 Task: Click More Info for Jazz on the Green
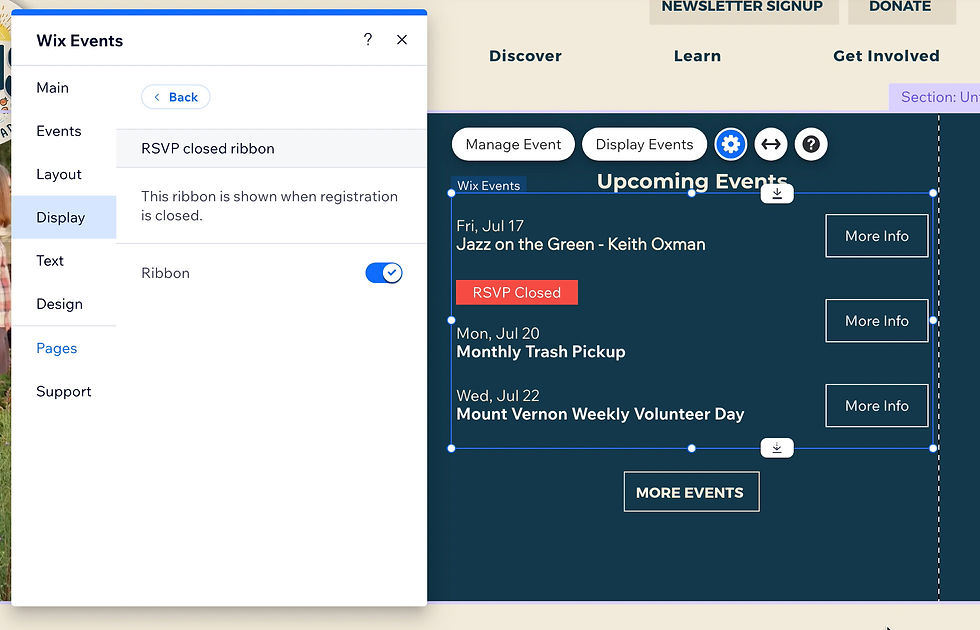pyautogui.click(x=877, y=236)
